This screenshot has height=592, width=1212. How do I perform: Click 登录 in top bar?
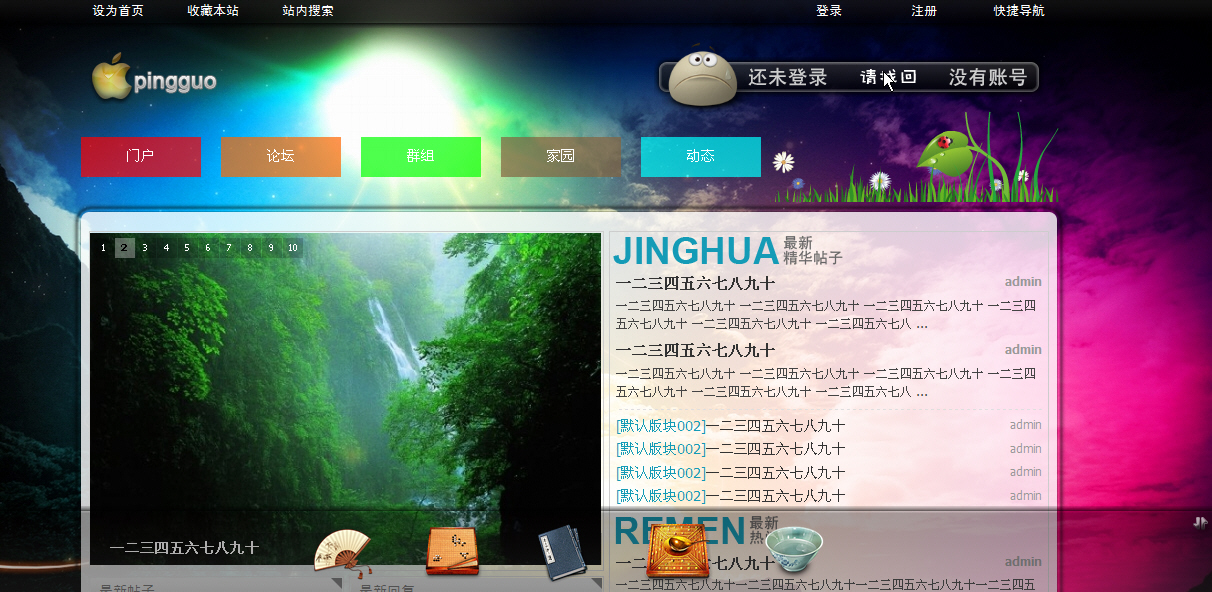coord(829,11)
